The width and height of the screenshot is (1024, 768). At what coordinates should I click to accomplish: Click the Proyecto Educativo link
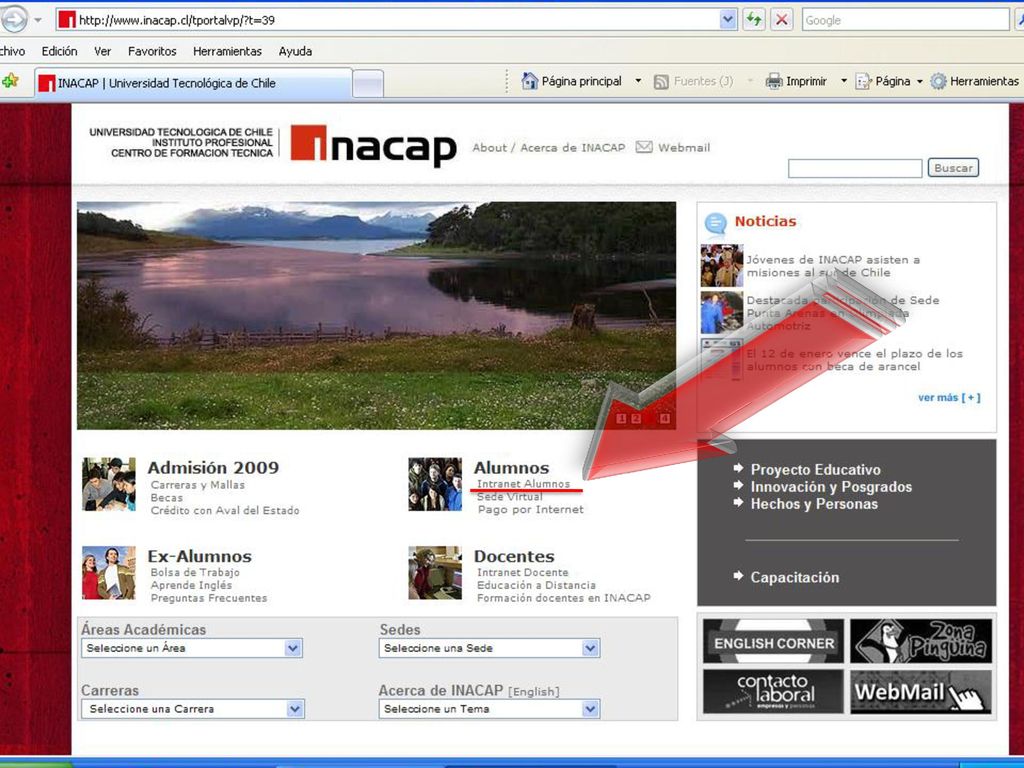(x=816, y=470)
